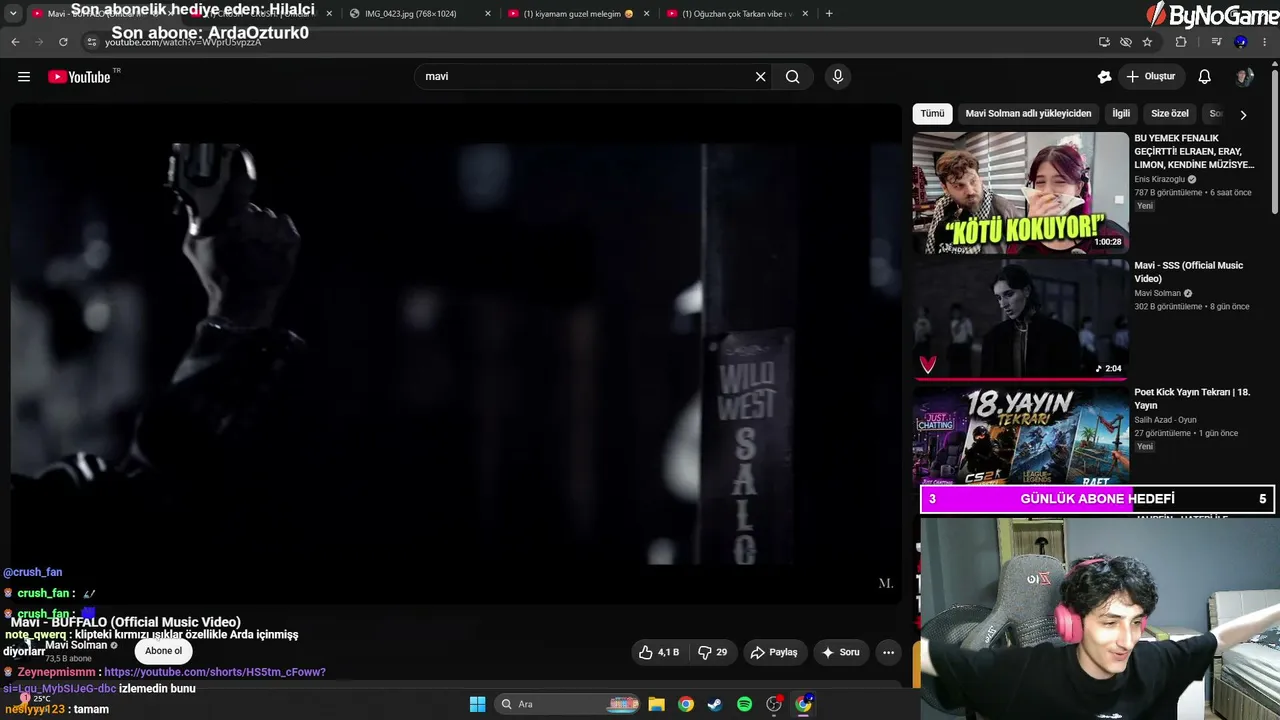Open 'BU YEMEK FENALIK GEÇİRTTİ' video title
The image size is (1280, 720).
tap(1194, 151)
